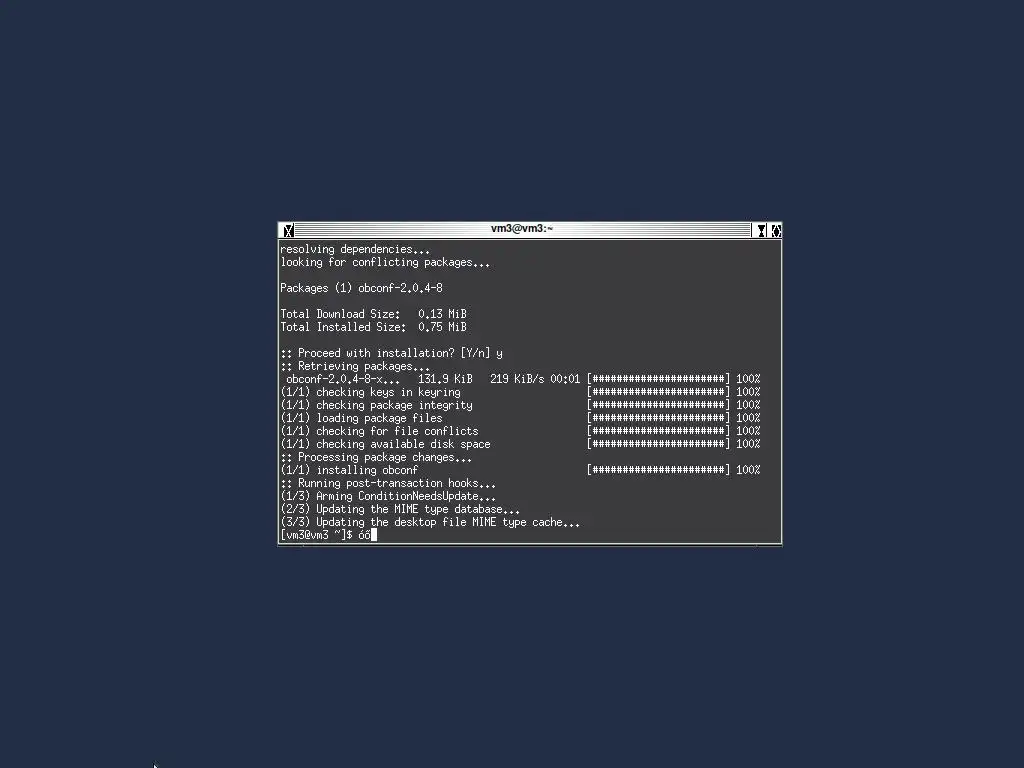The height and width of the screenshot is (768, 1024).
Task: Click the vm3@vm3:~ window title text
Action: click(x=522, y=229)
